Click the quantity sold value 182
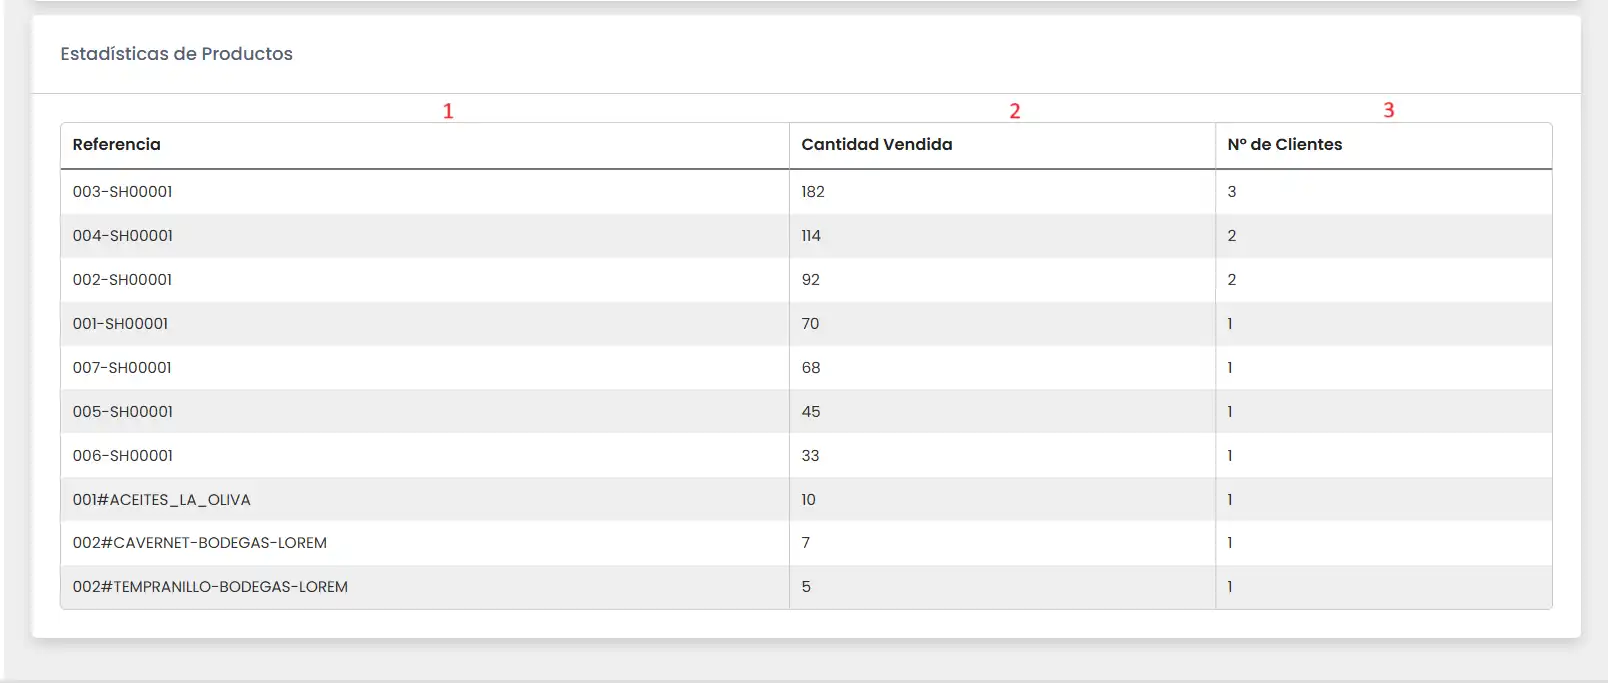 coord(813,192)
